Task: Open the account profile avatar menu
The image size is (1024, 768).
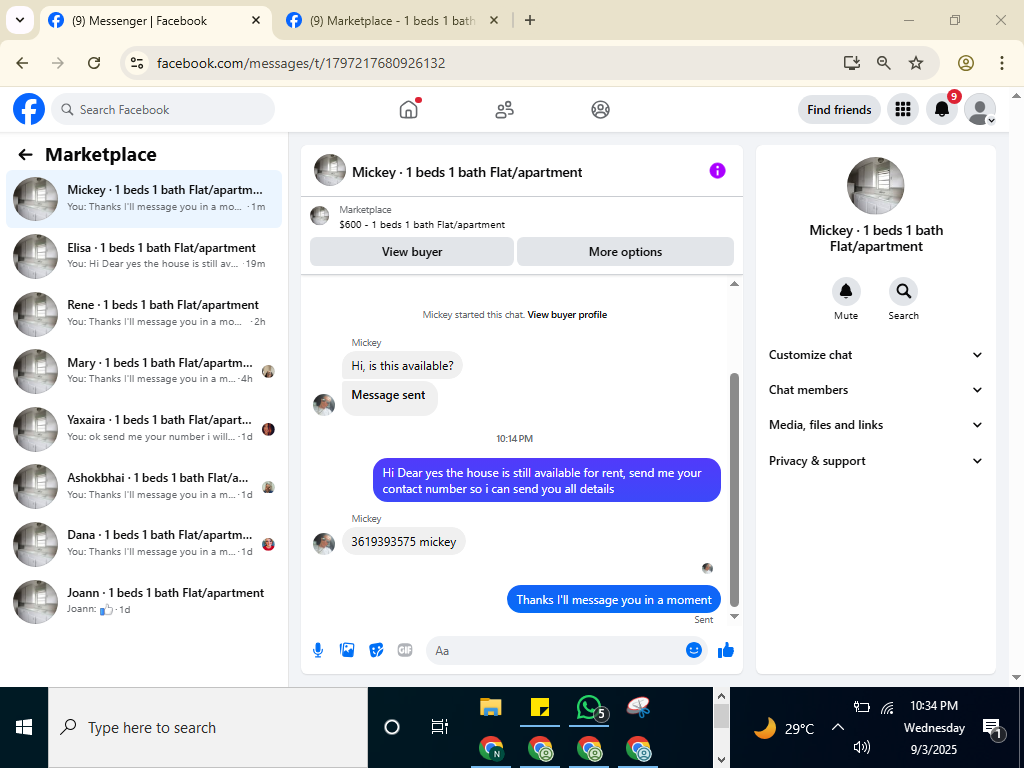Action: click(x=980, y=109)
